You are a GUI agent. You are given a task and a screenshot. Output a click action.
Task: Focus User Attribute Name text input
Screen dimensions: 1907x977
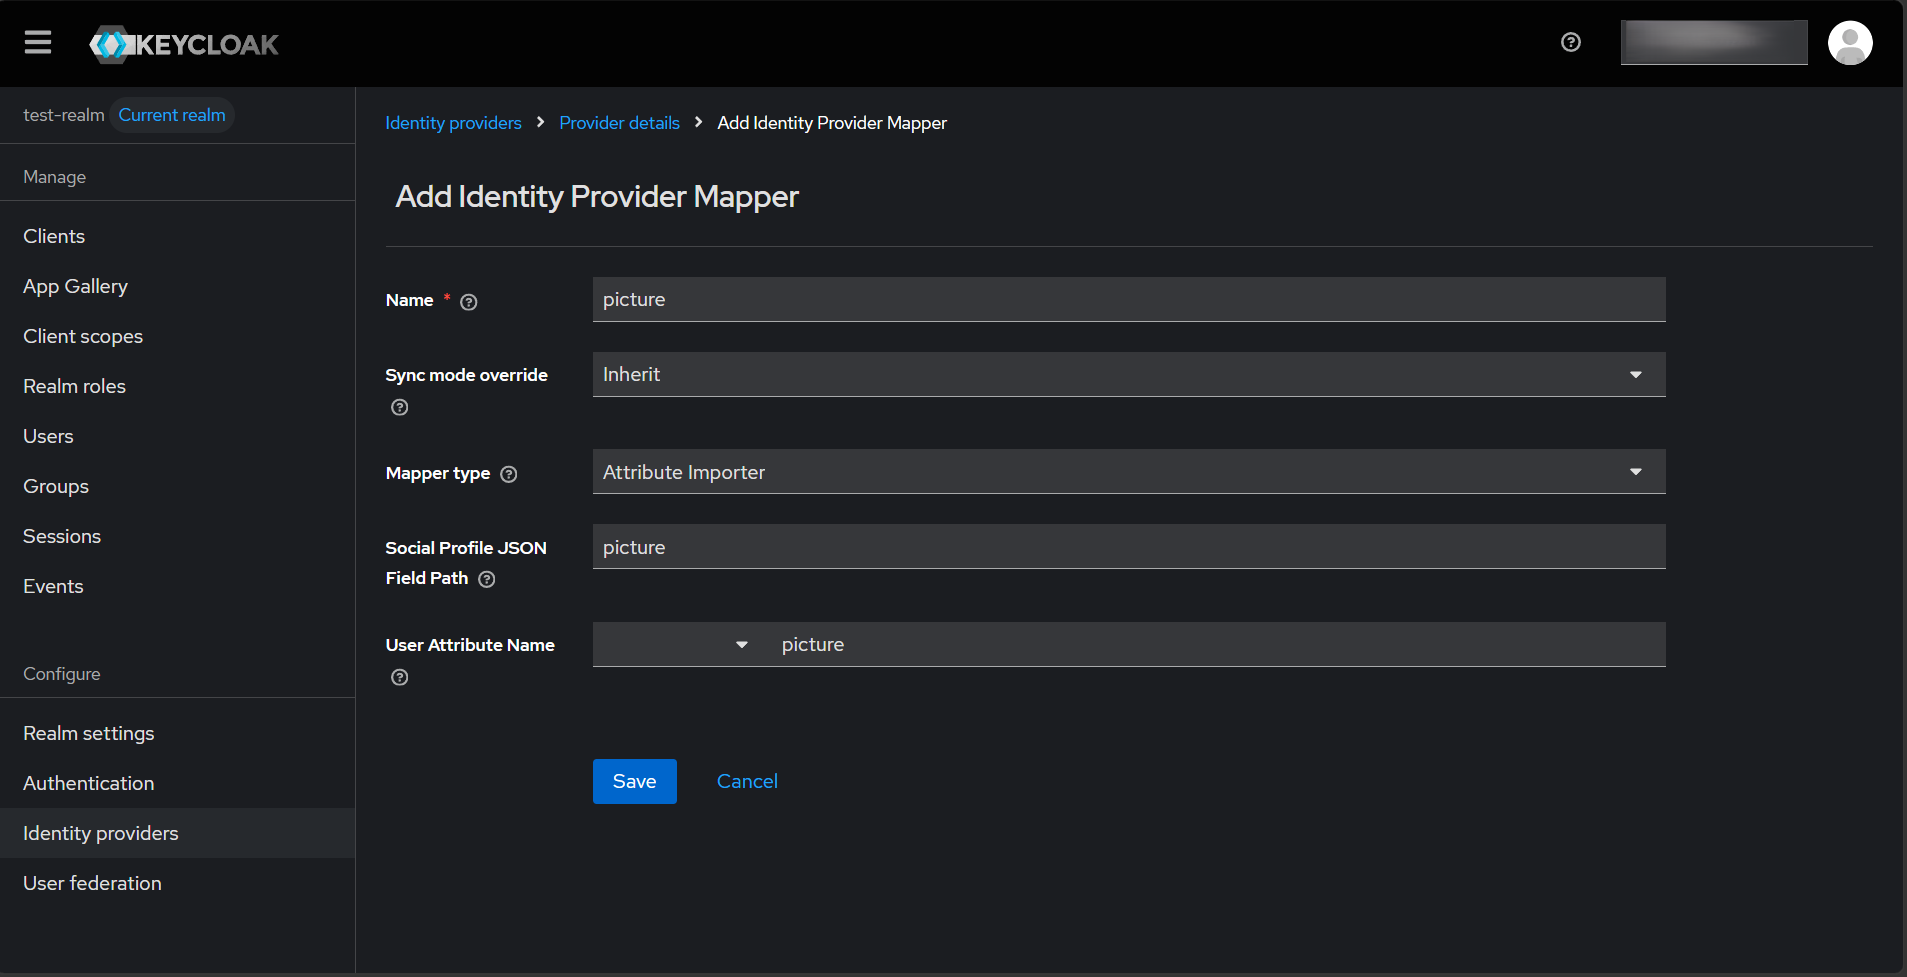1218,645
